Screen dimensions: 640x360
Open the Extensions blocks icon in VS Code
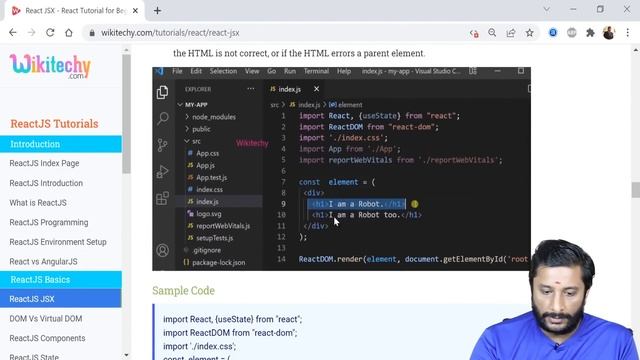162,198
